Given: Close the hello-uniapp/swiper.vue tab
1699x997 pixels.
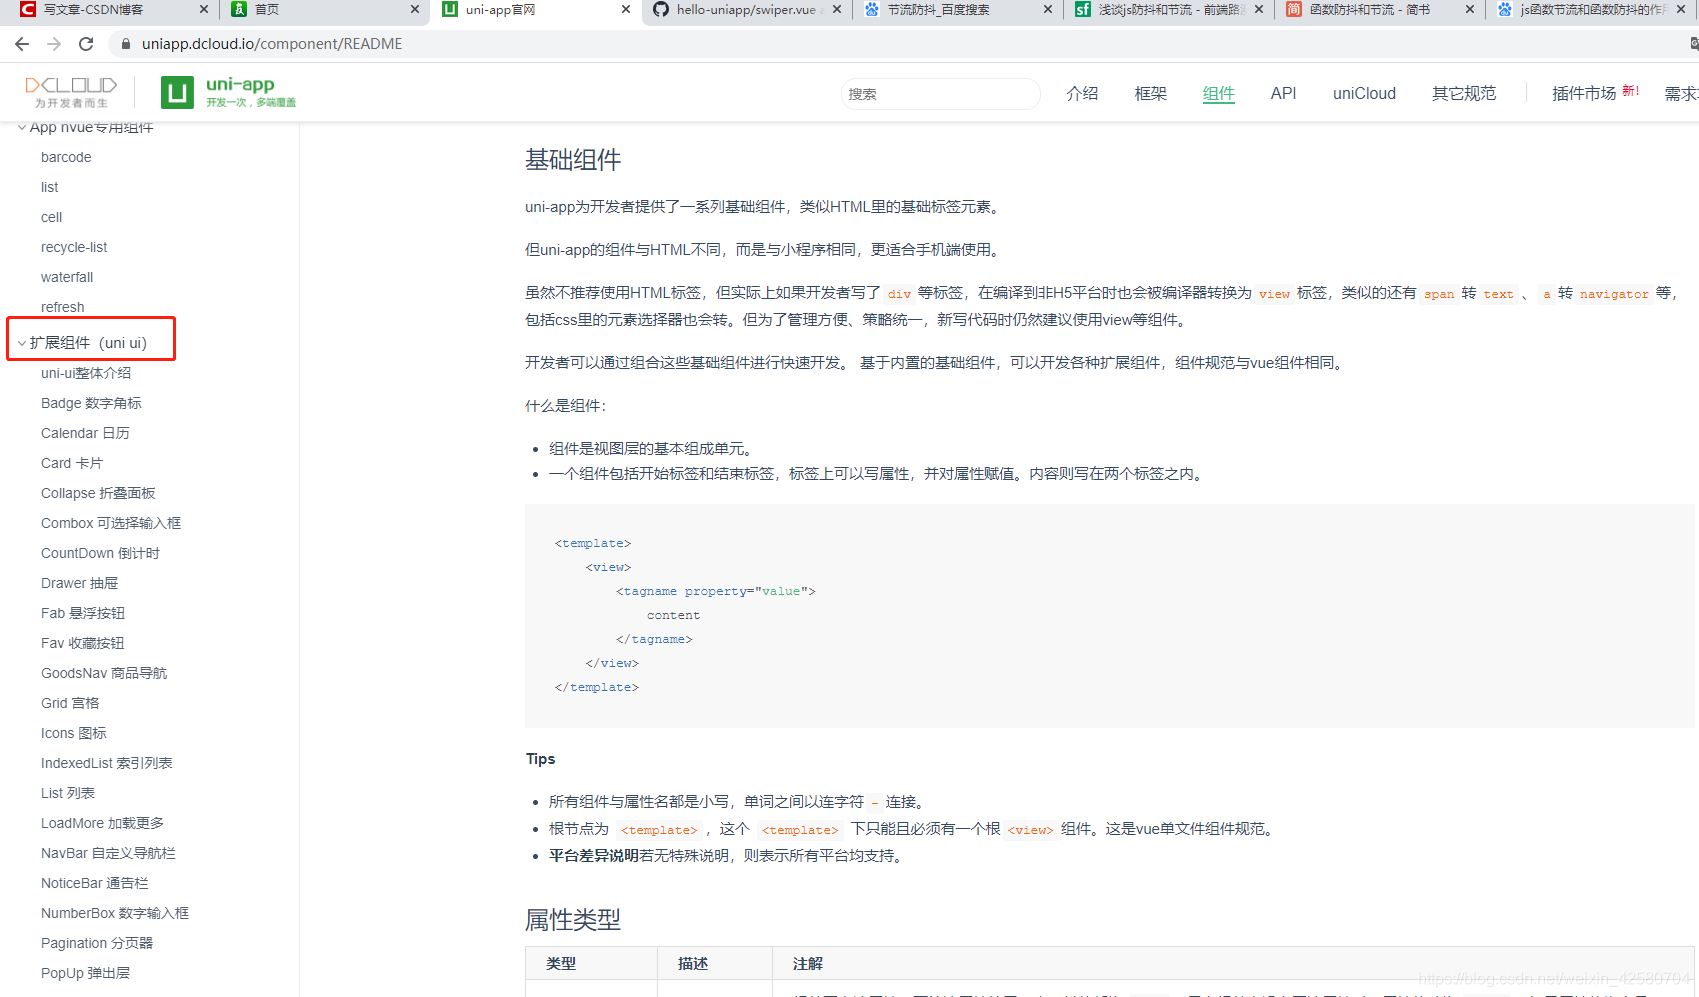Looking at the screenshot, I should (837, 9).
